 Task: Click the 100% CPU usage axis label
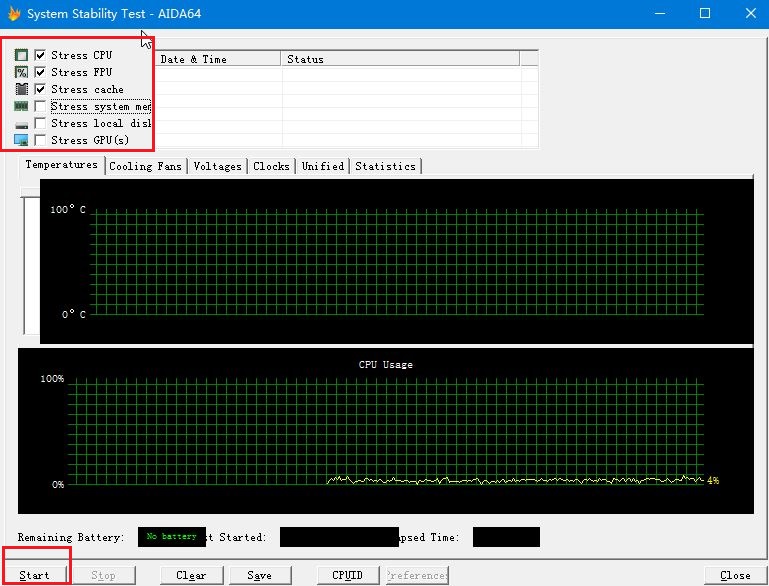point(52,379)
